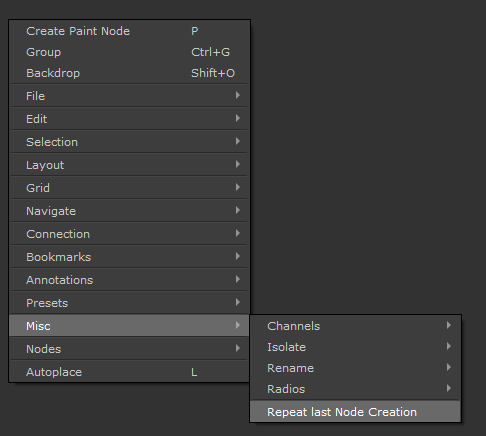The height and width of the screenshot is (436, 486).
Task: Expand the Channels submenu under Misc
Action: tap(356, 326)
